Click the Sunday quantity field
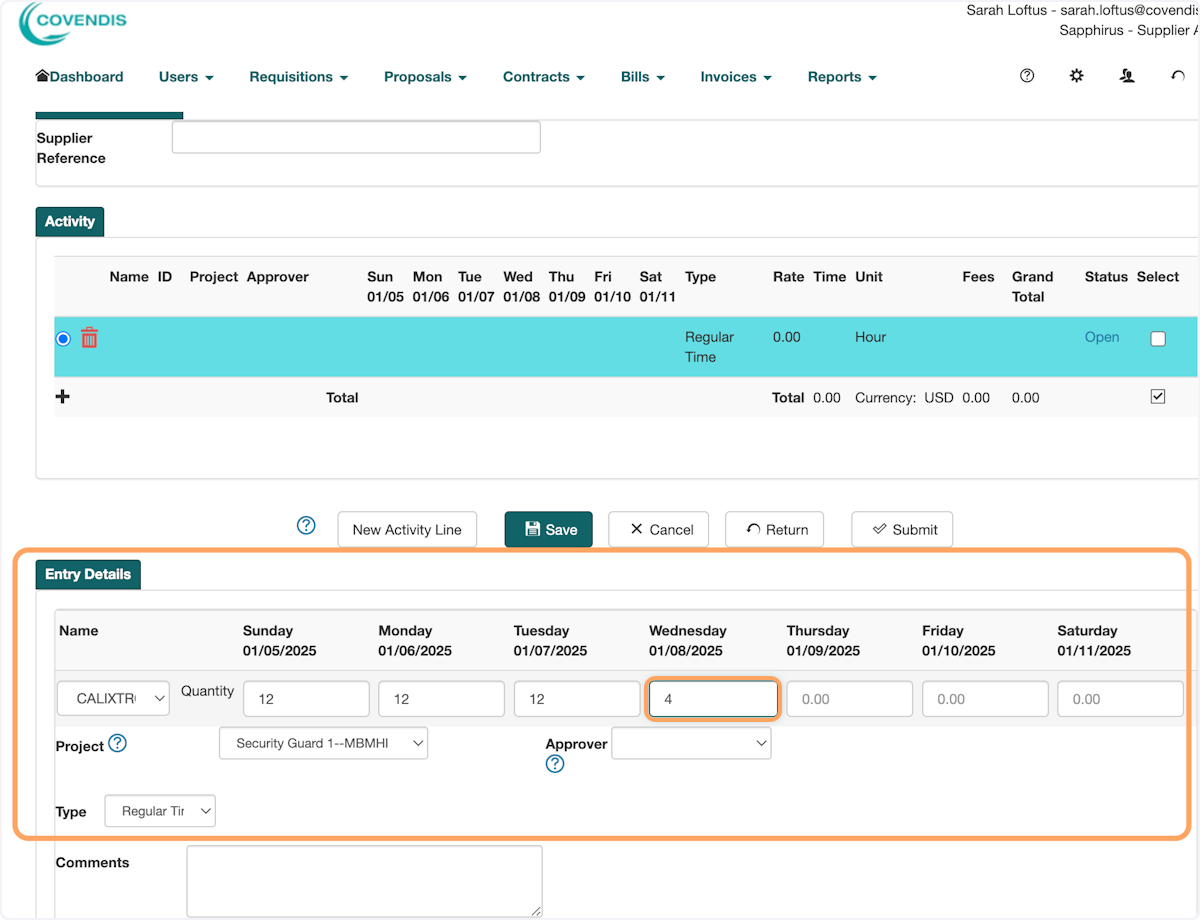This screenshot has width=1200, height=920. pyautogui.click(x=306, y=699)
